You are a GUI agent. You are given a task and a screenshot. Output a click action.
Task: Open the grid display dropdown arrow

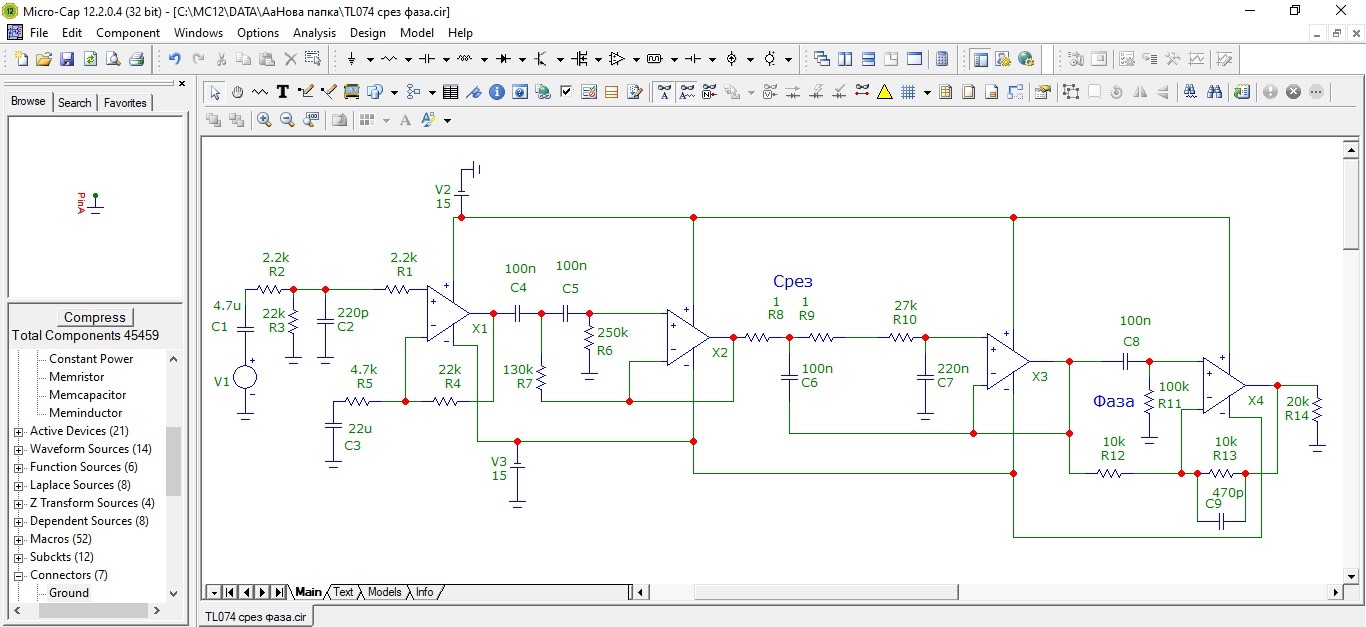click(x=927, y=92)
